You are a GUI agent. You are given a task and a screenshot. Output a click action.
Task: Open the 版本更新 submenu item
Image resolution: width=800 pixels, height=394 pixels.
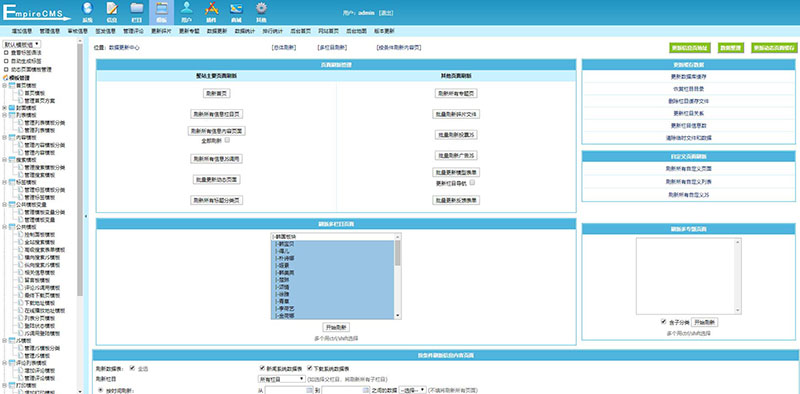(384, 31)
